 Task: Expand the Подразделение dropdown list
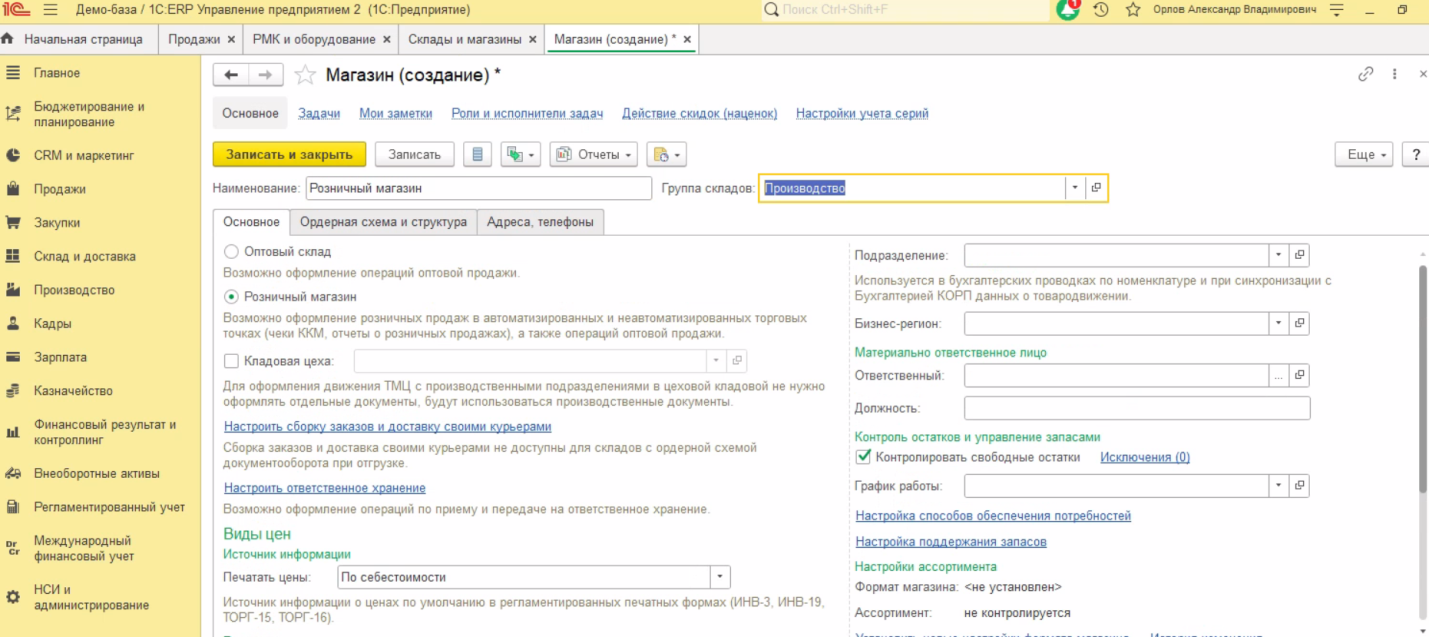point(1279,255)
